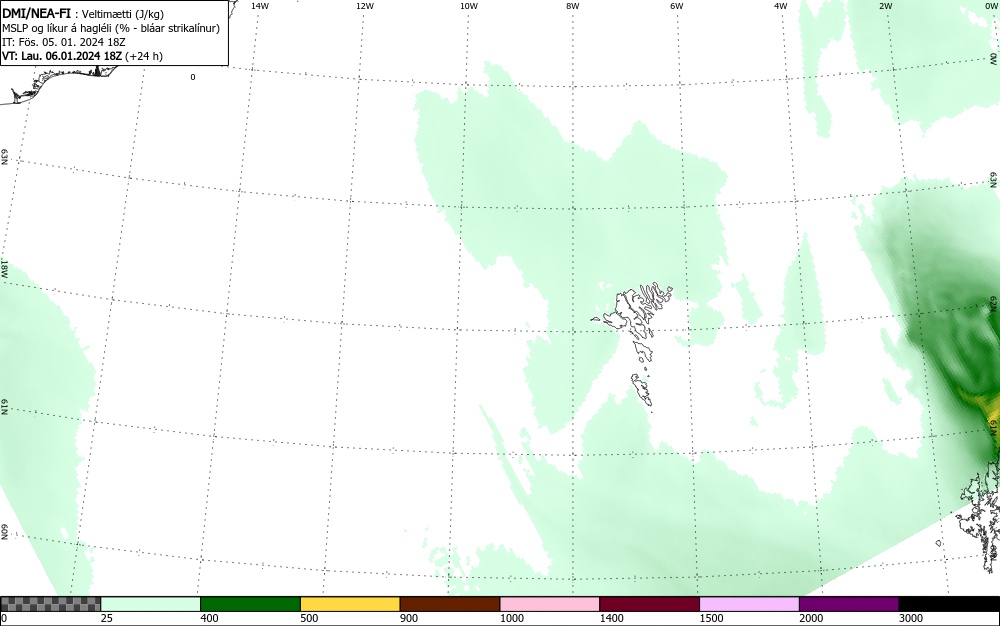Click the 12W longitude label

pos(365,6)
